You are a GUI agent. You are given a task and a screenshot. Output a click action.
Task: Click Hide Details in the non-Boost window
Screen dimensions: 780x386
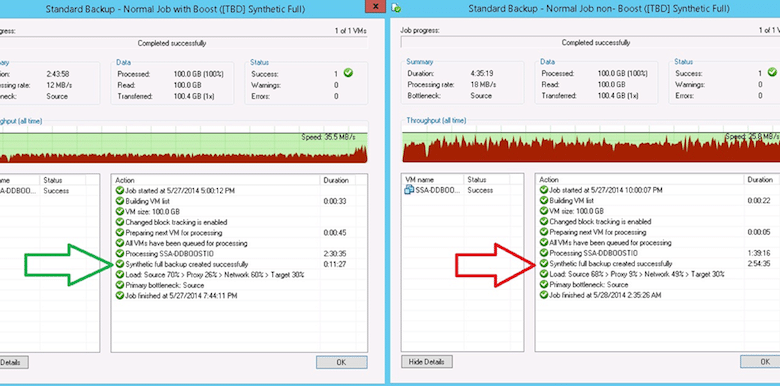pos(426,362)
